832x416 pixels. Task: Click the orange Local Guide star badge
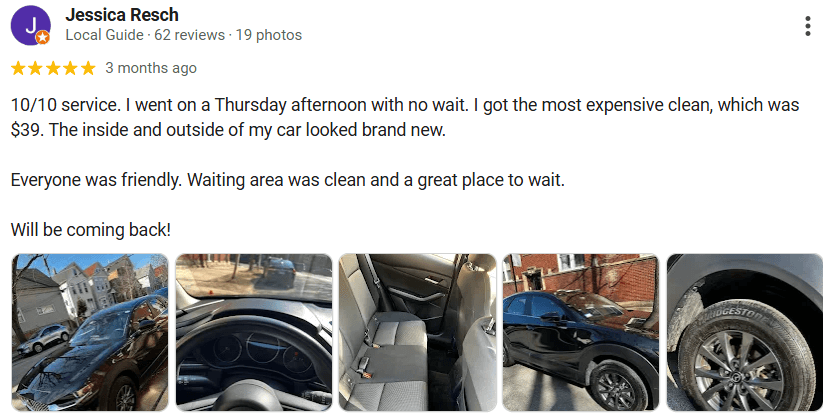(x=43, y=38)
